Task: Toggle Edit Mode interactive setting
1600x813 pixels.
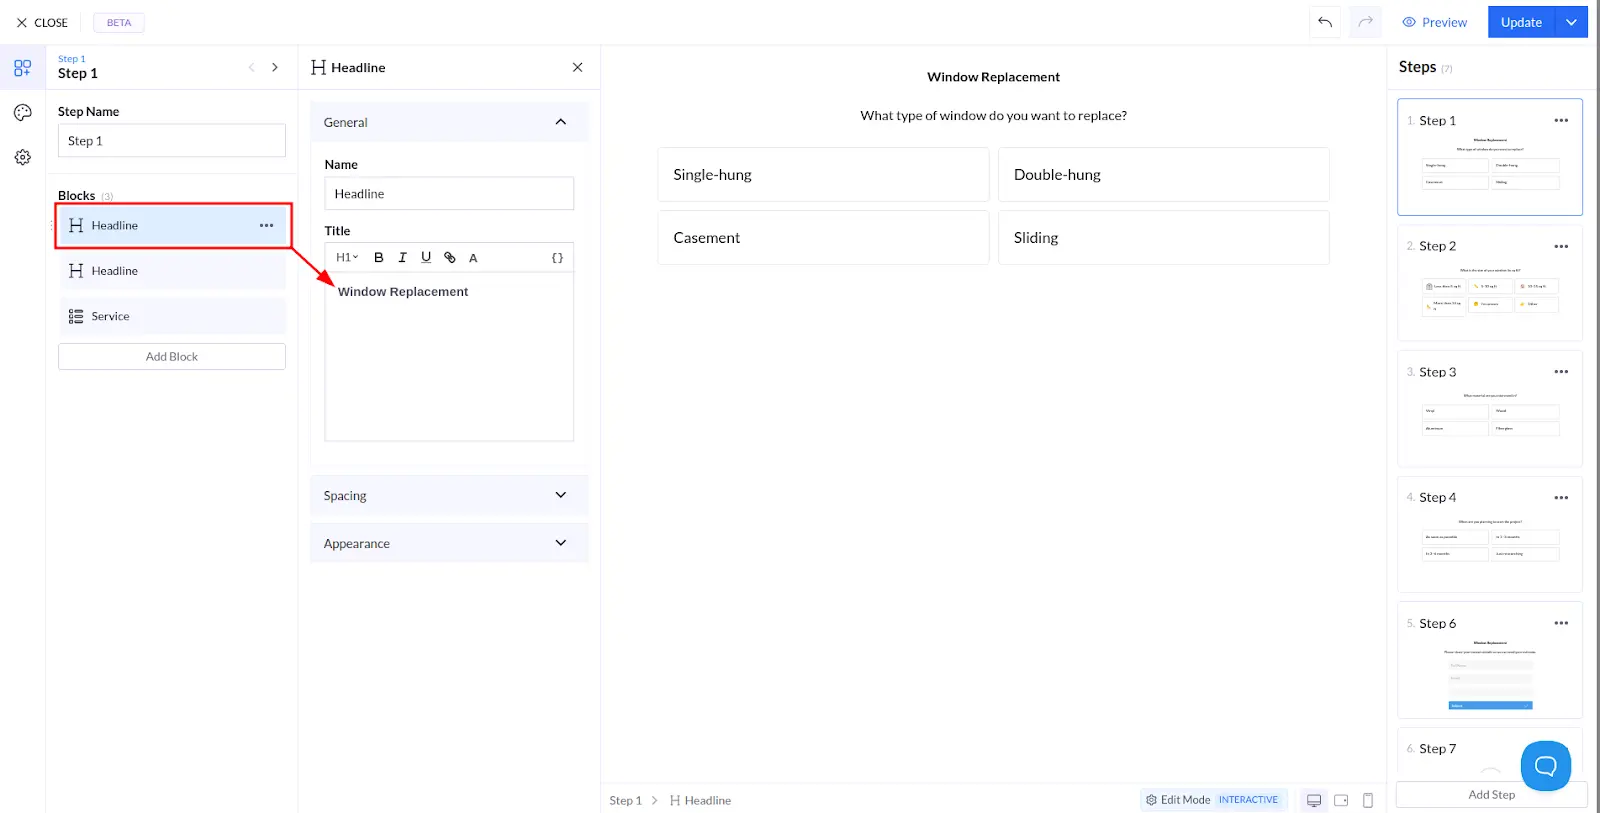Action: tap(1212, 800)
